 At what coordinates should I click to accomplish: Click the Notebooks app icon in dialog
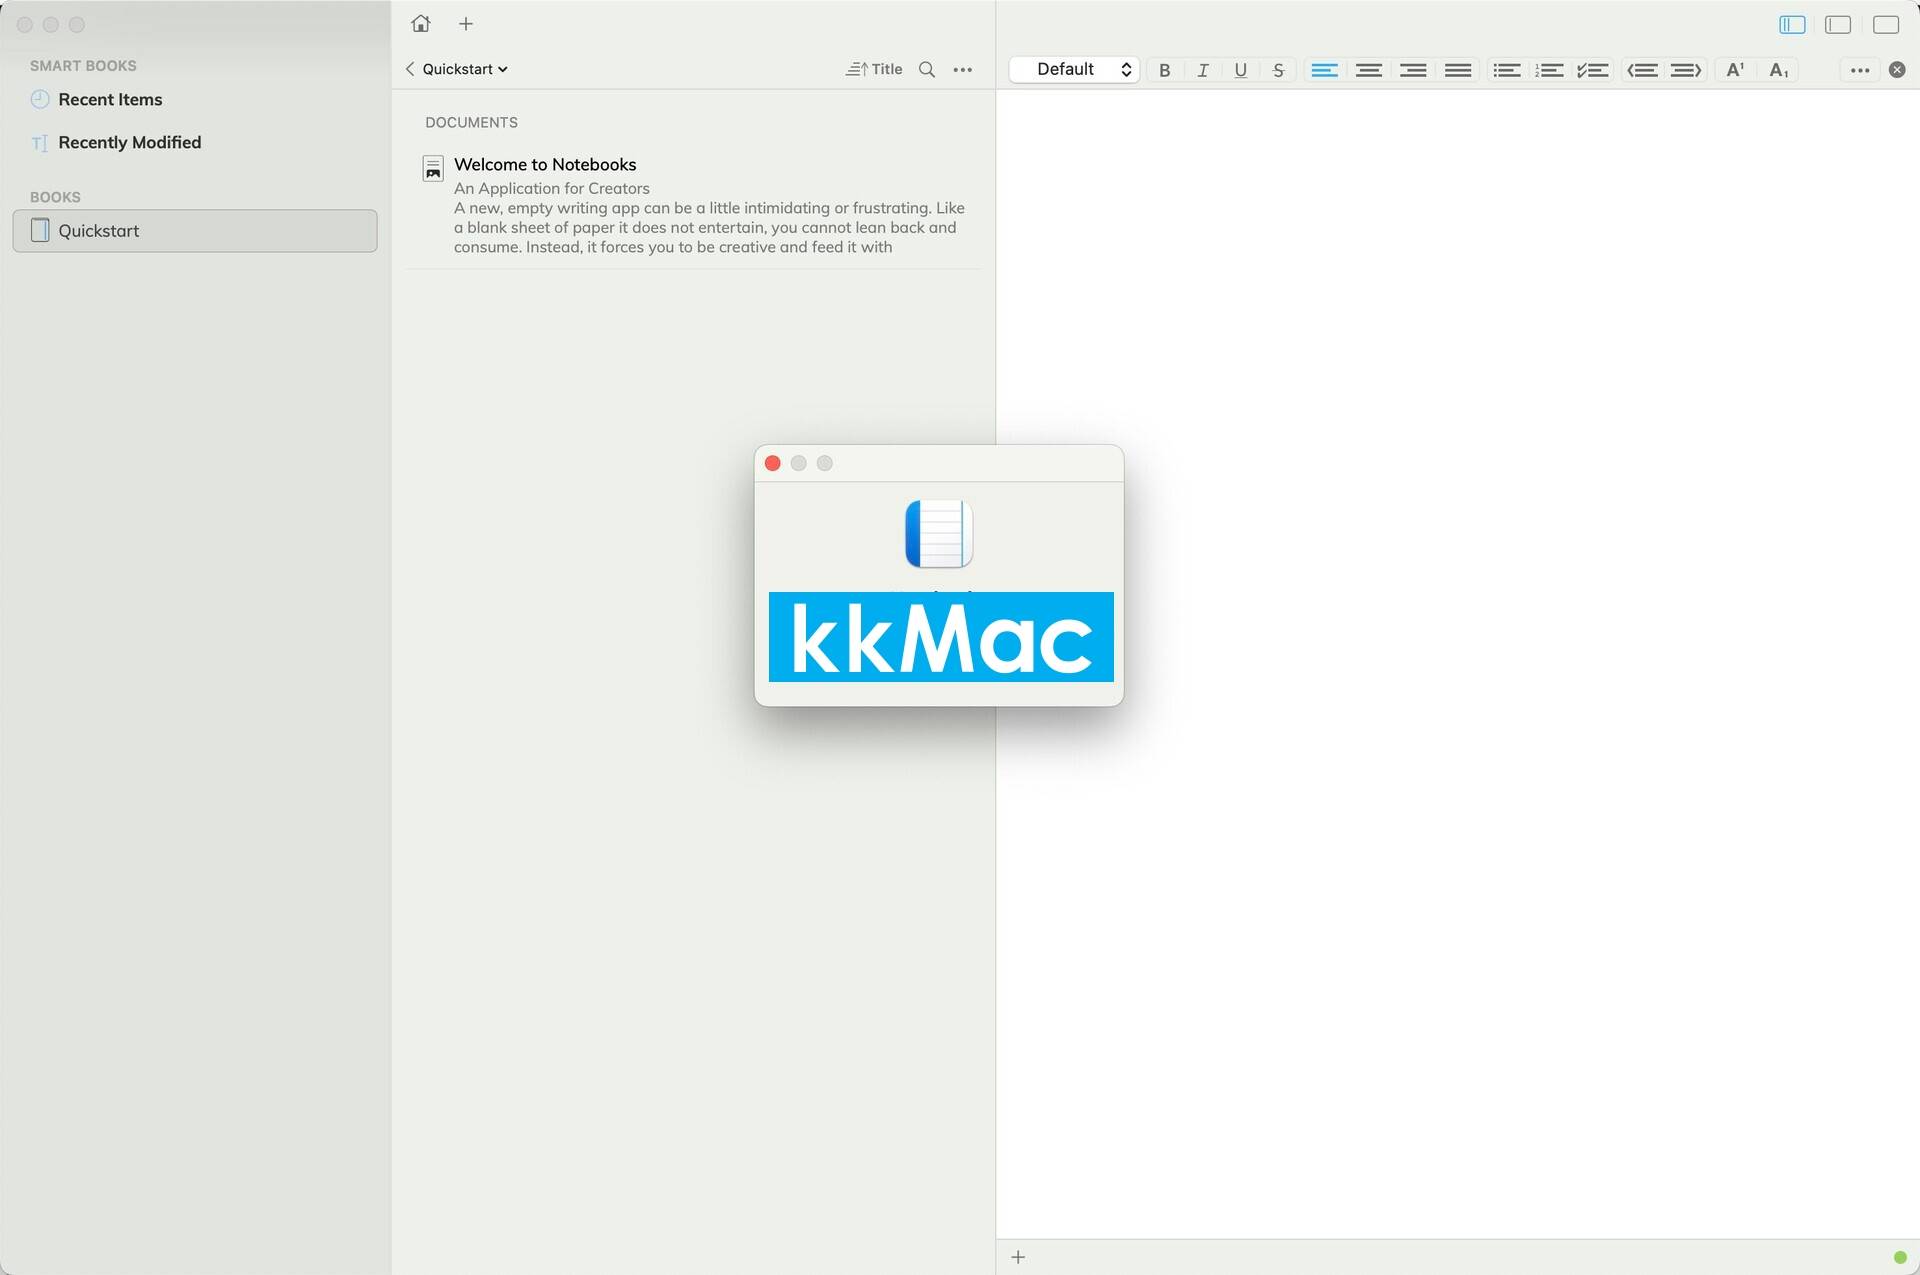click(x=939, y=533)
